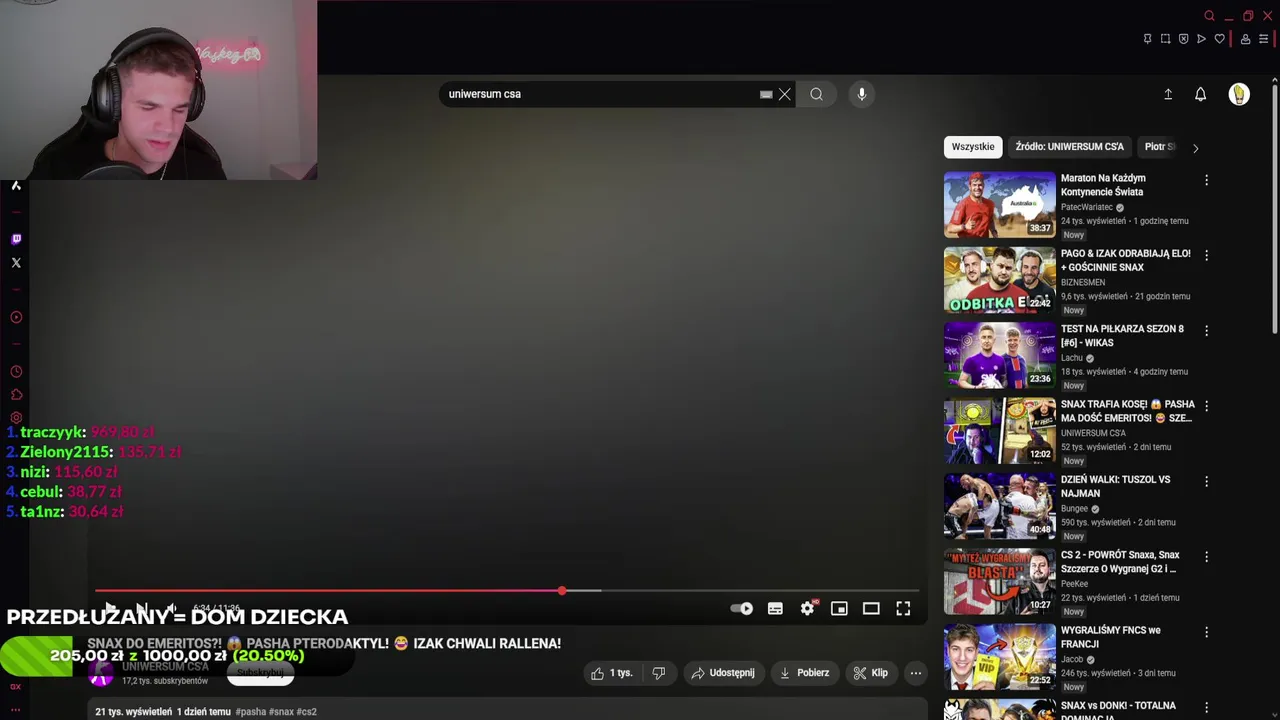Click the BIZNESMEN channel name

coord(1083,282)
